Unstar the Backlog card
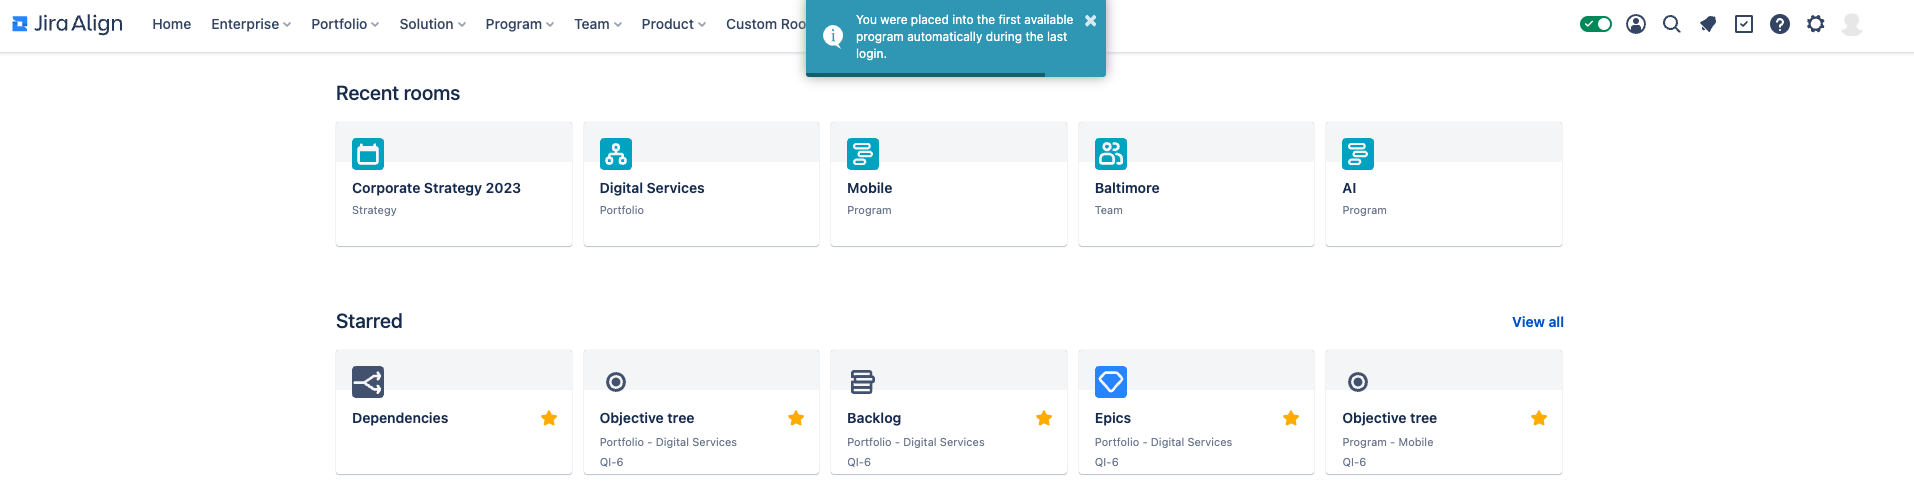 pyautogui.click(x=1044, y=418)
